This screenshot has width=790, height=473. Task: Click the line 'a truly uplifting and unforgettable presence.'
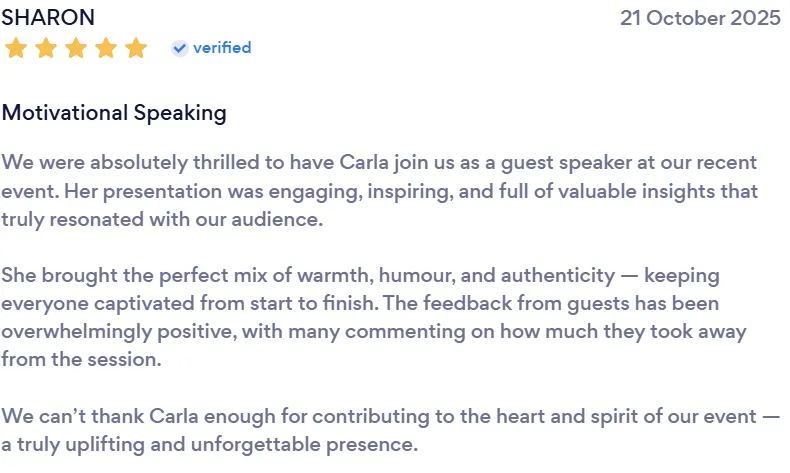pos(210,445)
